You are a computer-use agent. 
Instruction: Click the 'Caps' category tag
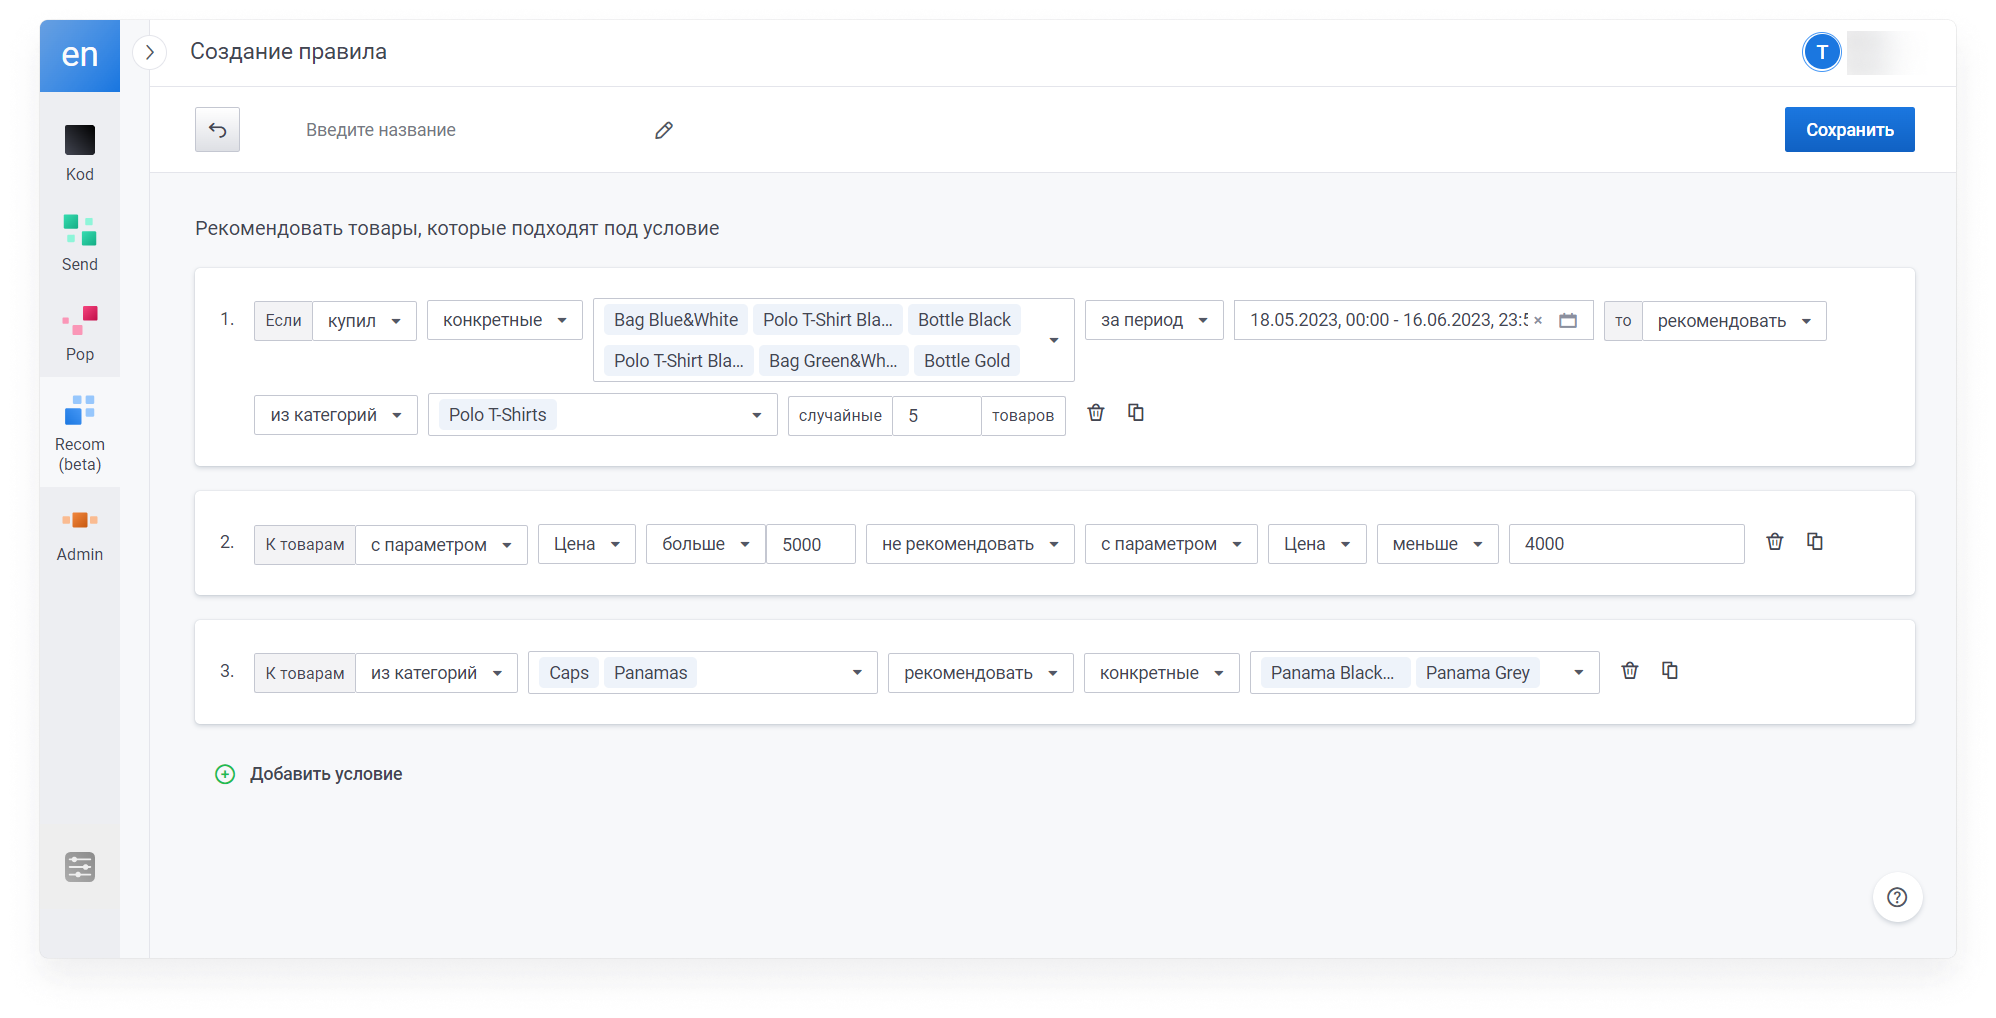click(x=569, y=673)
